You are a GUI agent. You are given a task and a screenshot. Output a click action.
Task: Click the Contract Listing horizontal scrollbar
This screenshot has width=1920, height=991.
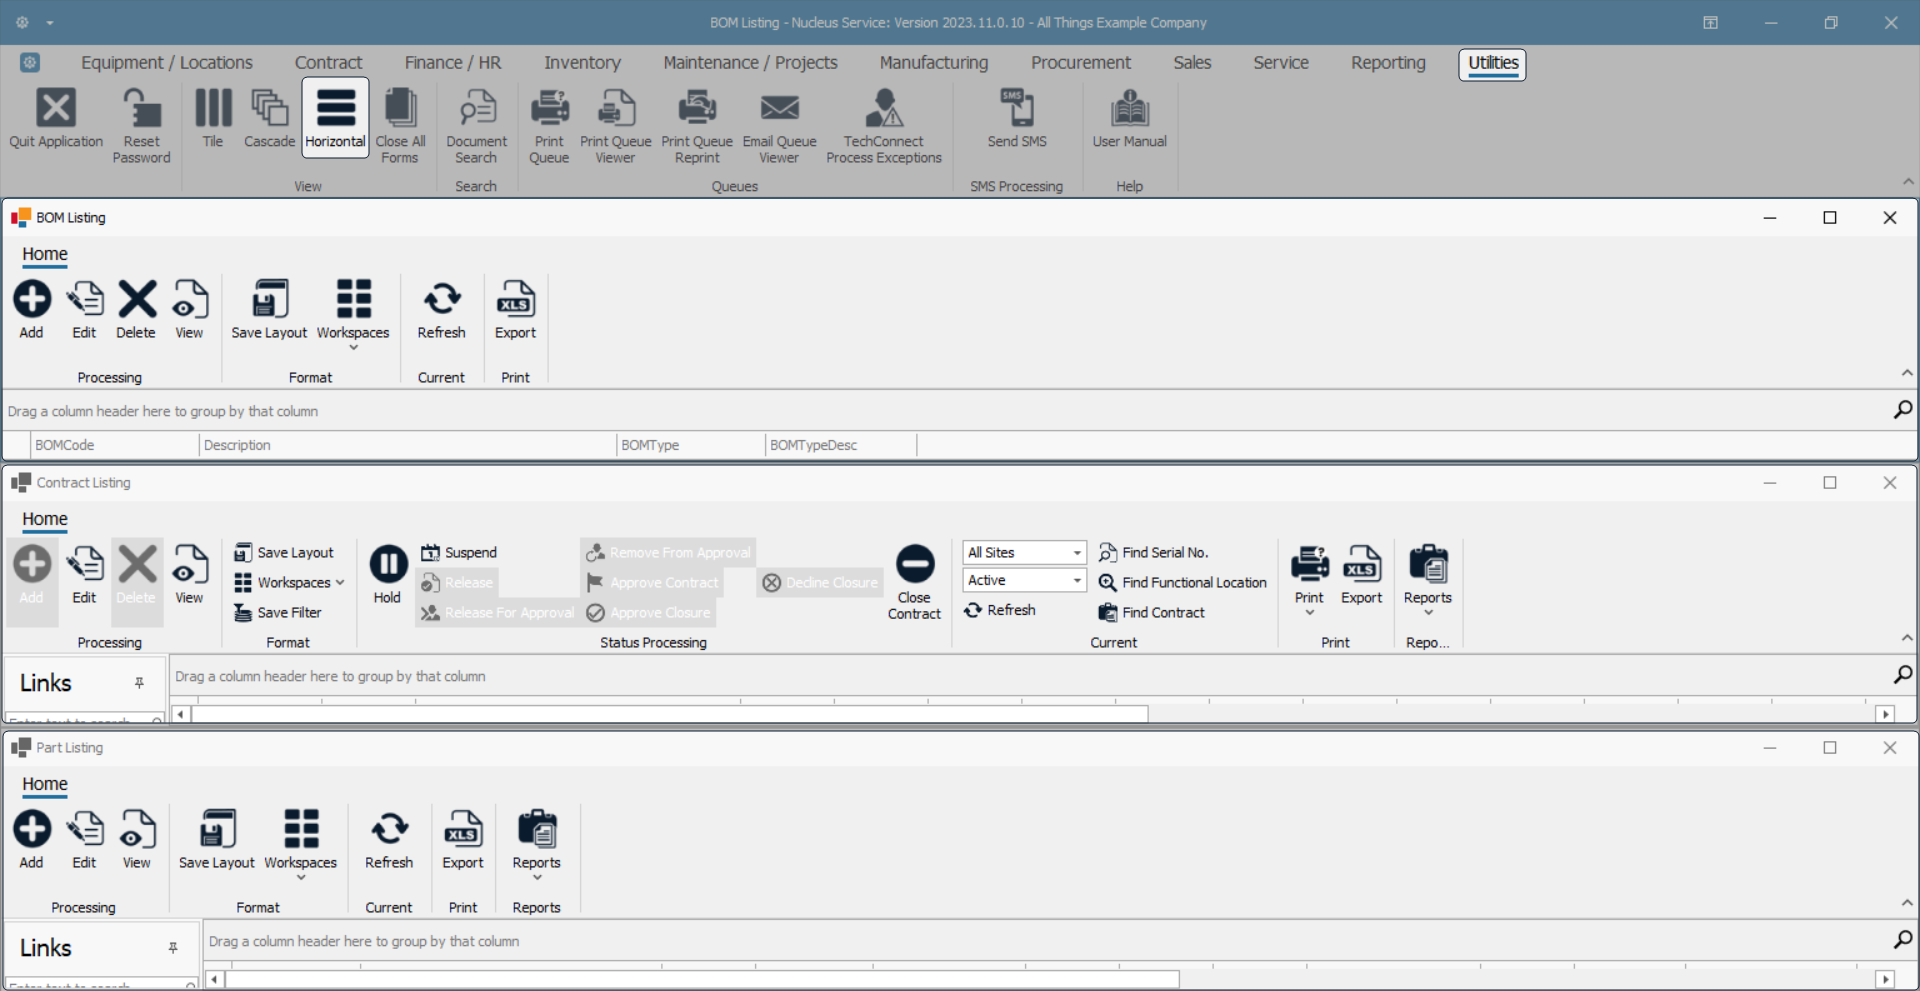coord(670,714)
